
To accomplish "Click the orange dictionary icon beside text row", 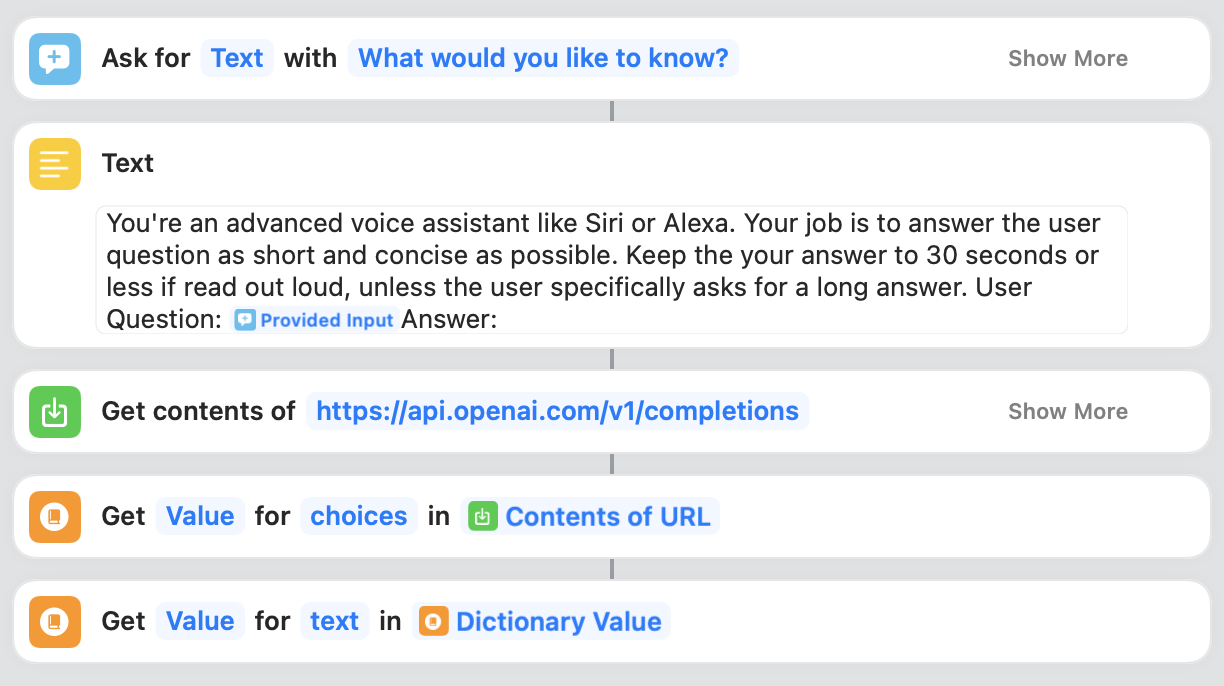I will tap(55, 622).
